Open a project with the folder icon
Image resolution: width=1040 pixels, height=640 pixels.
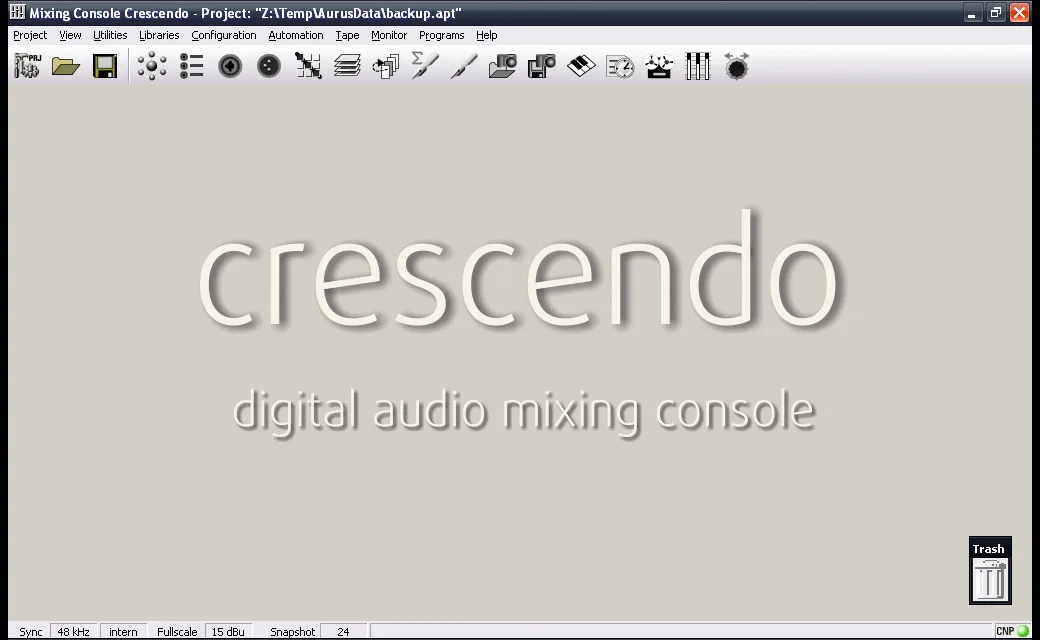(x=66, y=66)
